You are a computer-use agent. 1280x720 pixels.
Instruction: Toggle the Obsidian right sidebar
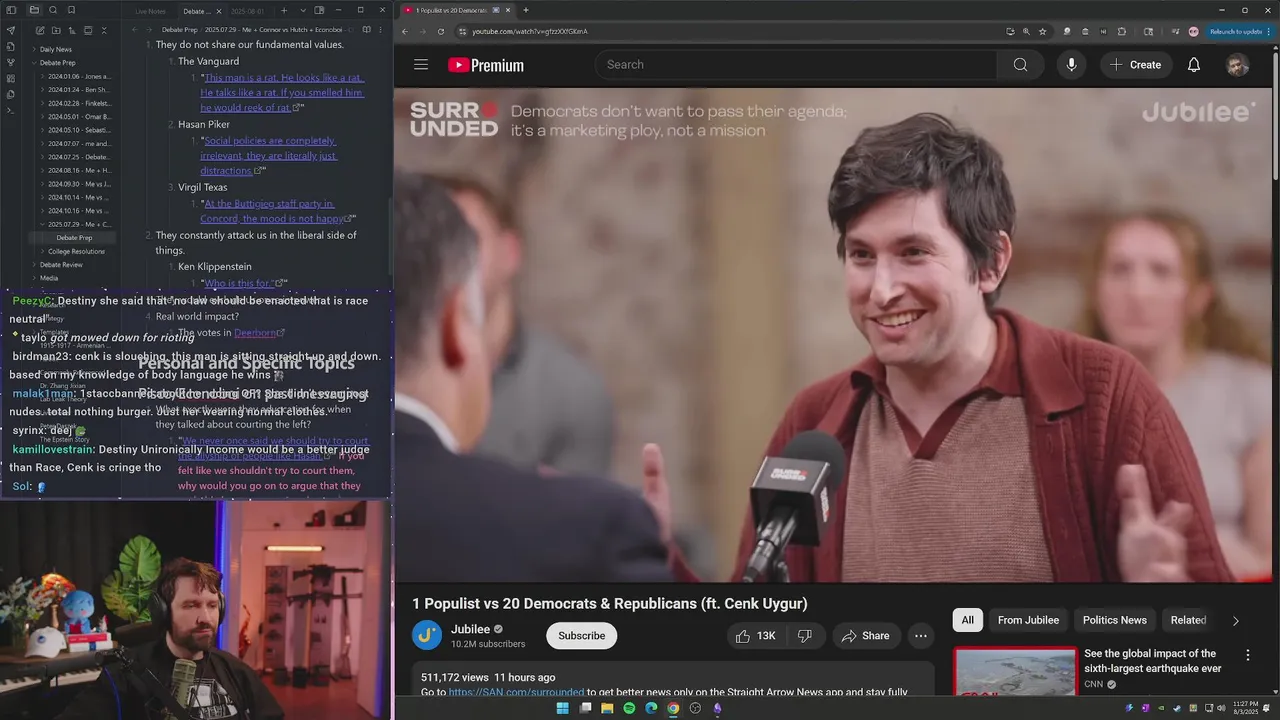[319, 10]
